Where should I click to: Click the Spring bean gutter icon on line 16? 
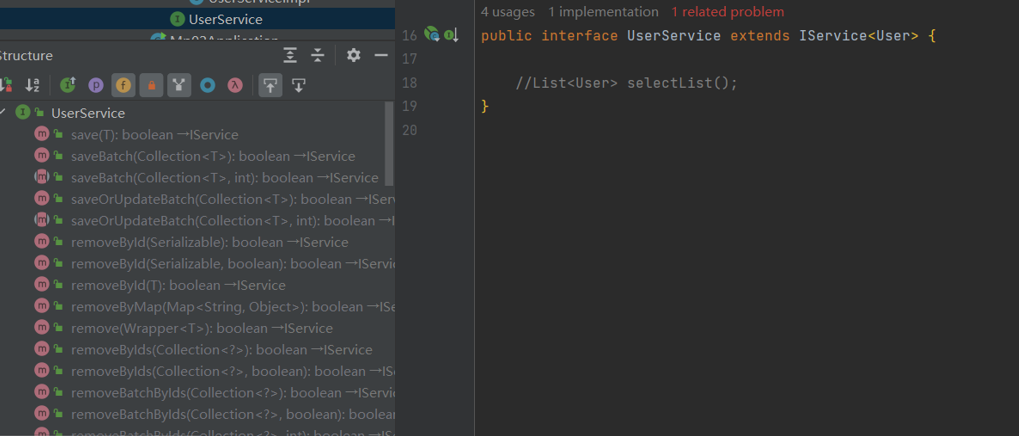click(432, 34)
